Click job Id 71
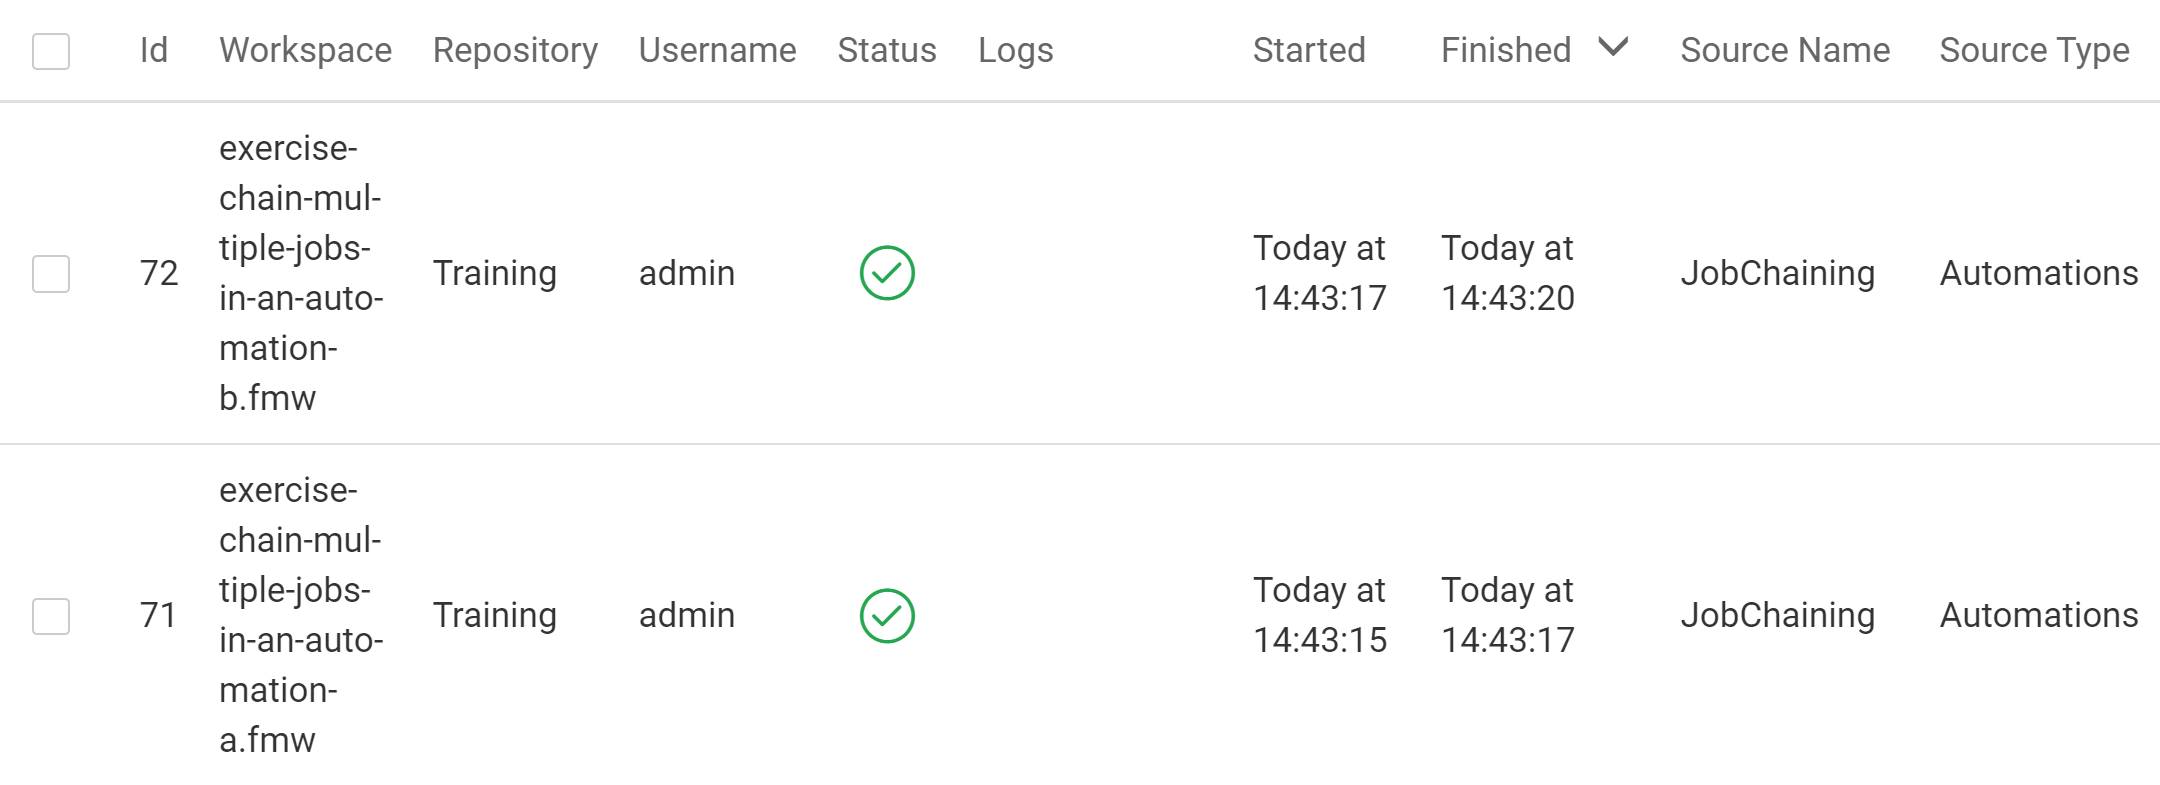The image size is (2160, 785). click(158, 615)
